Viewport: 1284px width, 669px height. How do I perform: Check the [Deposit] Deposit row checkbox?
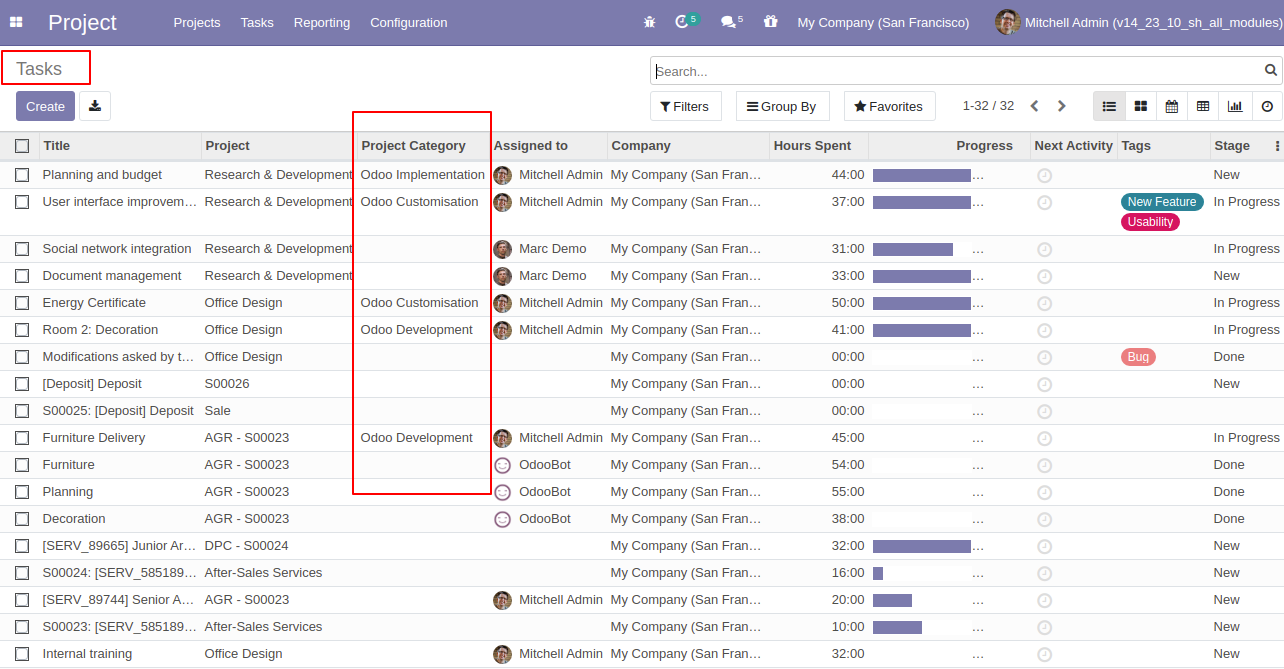coord(22,384)
